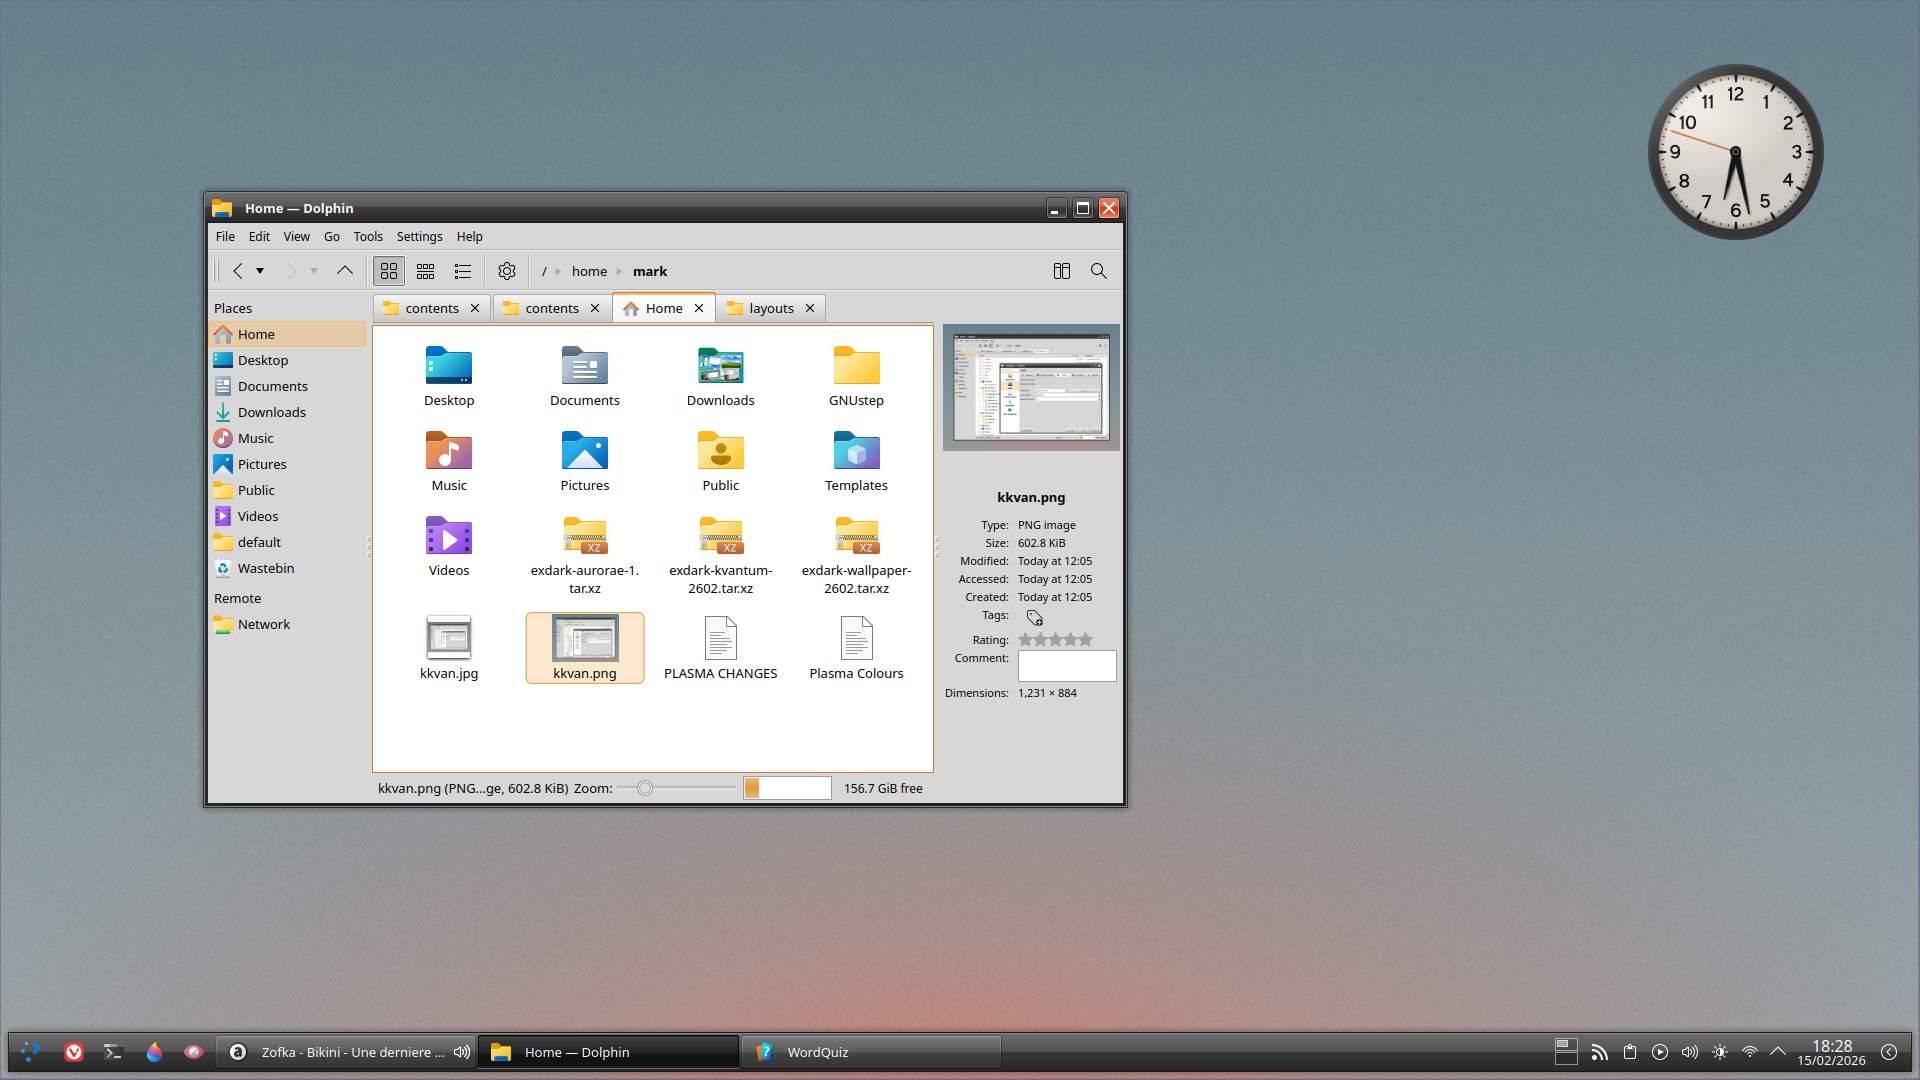
Task: Select exdark-wallpaper-2602.tar.xz archive
Action: [x=856, y=555]
